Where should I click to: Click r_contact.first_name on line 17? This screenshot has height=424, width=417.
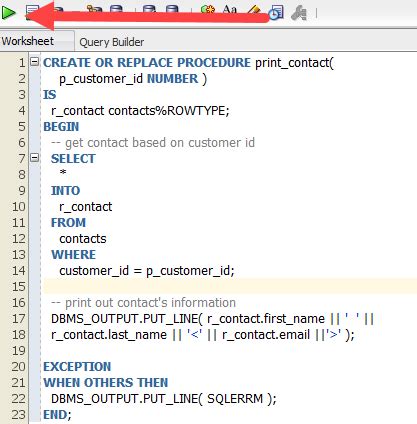tap(266, 319)
